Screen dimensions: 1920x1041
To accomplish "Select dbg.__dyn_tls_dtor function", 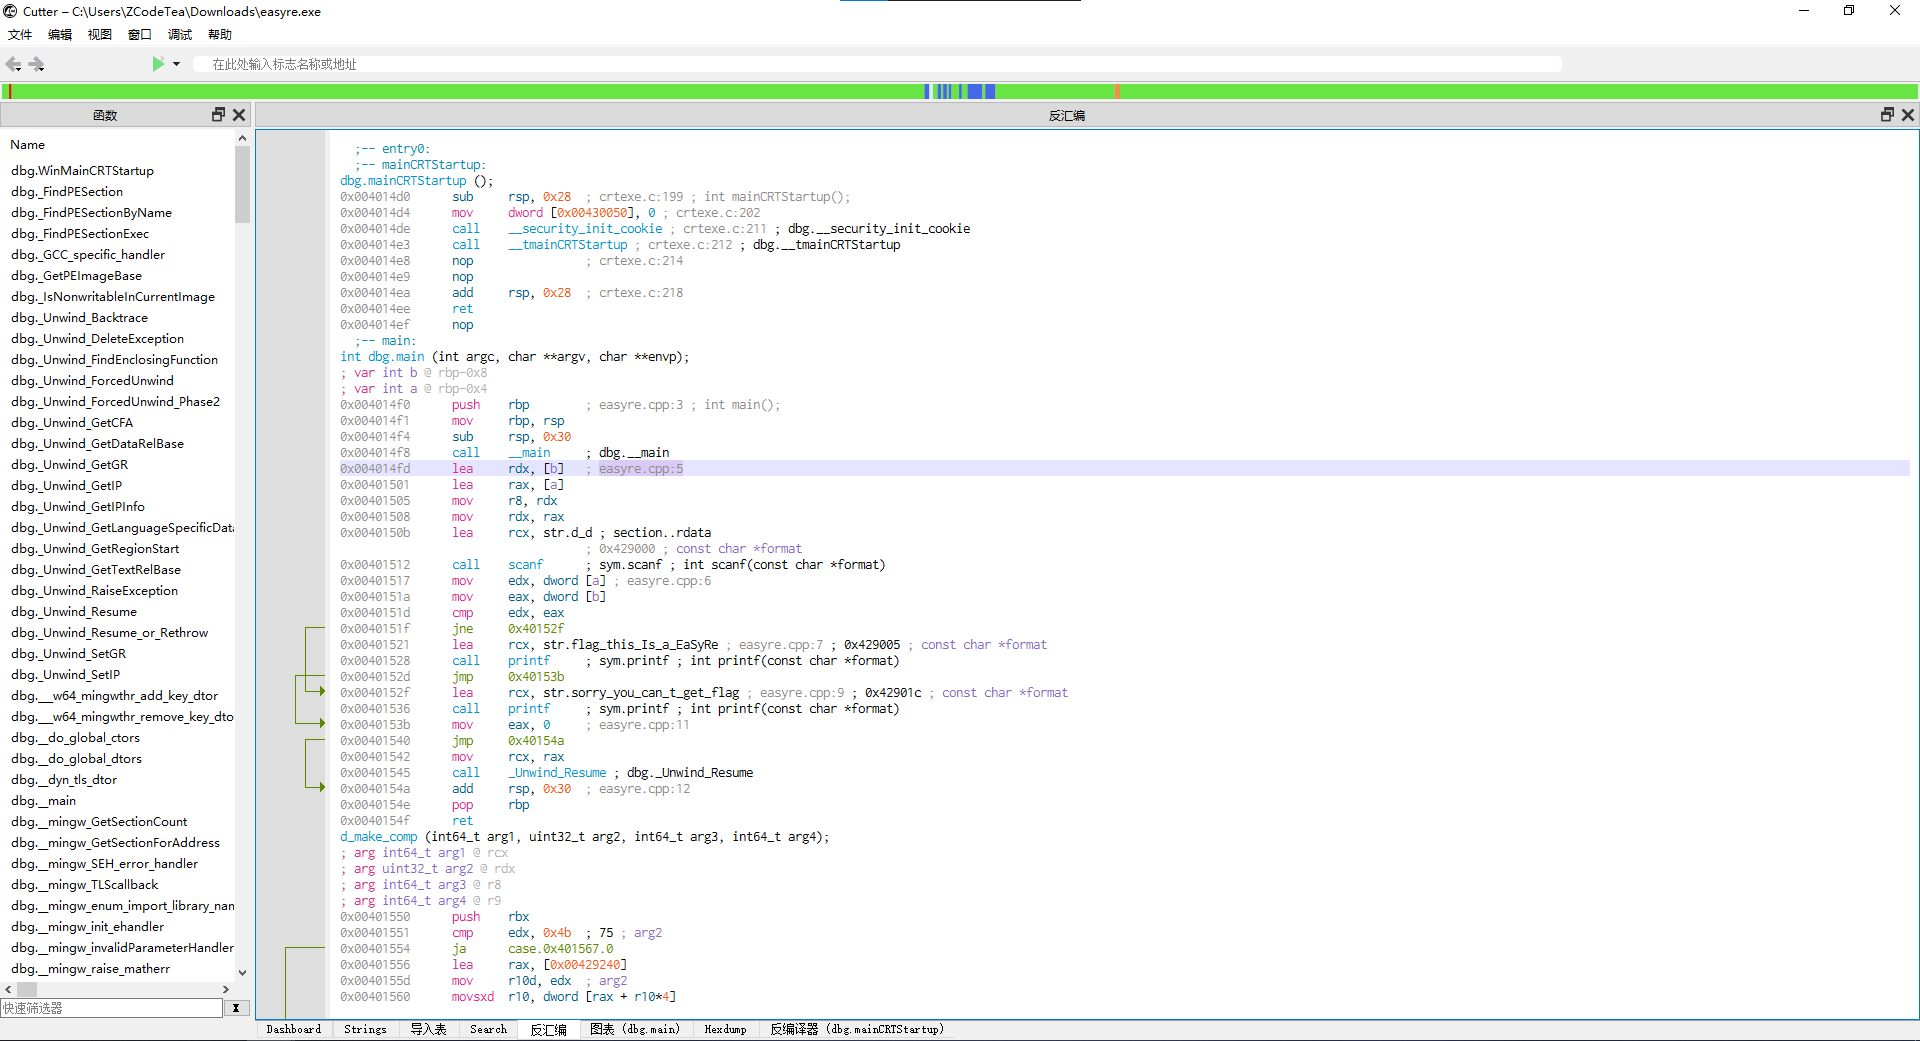I will coord(64,780).
